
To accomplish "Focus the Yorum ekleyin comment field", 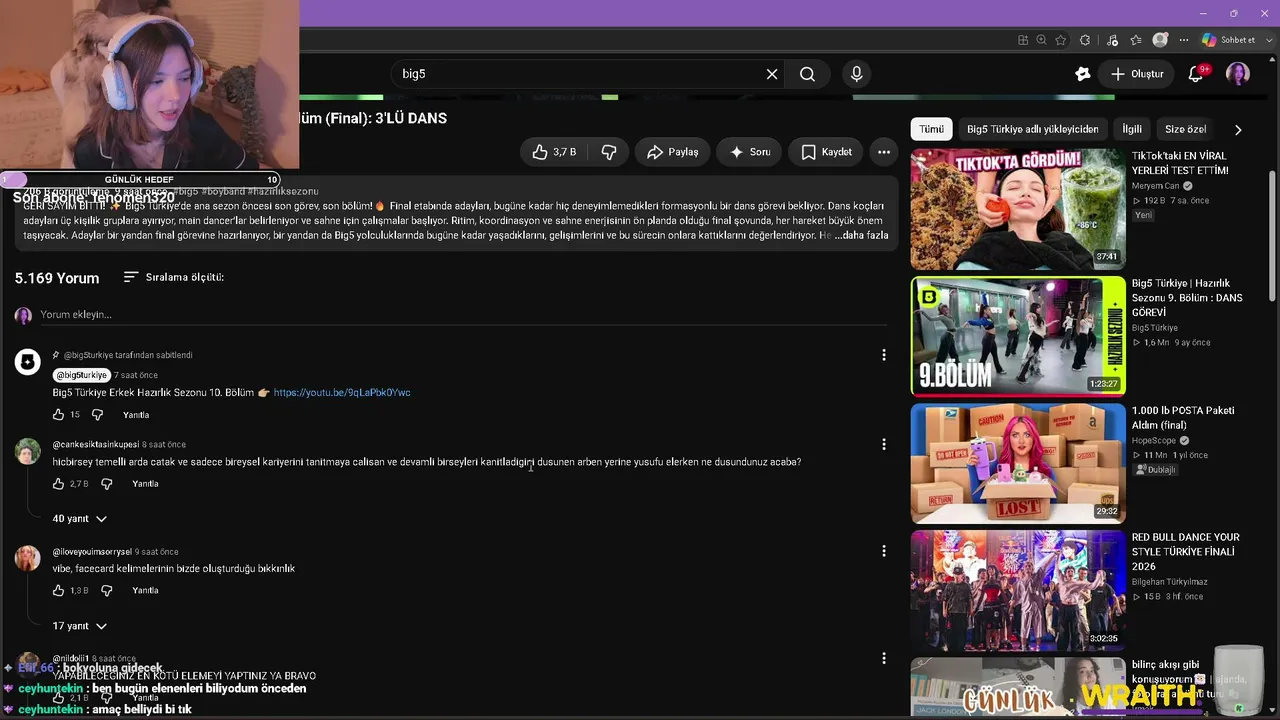I will 463,315.
